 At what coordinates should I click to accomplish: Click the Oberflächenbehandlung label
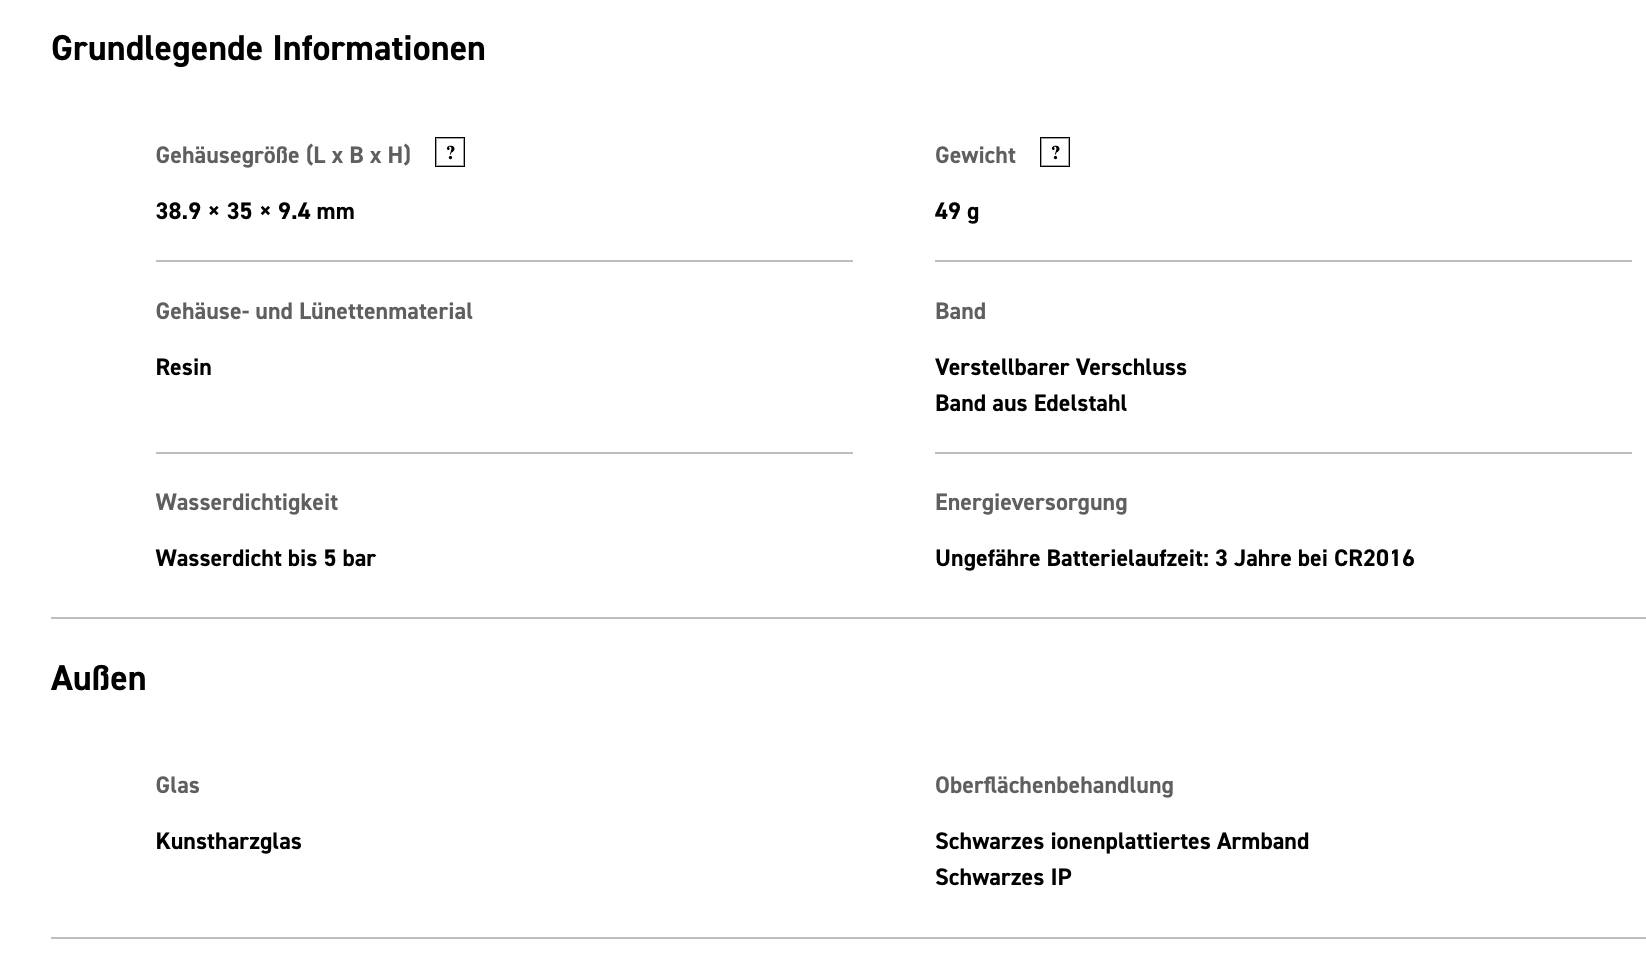1054,785
